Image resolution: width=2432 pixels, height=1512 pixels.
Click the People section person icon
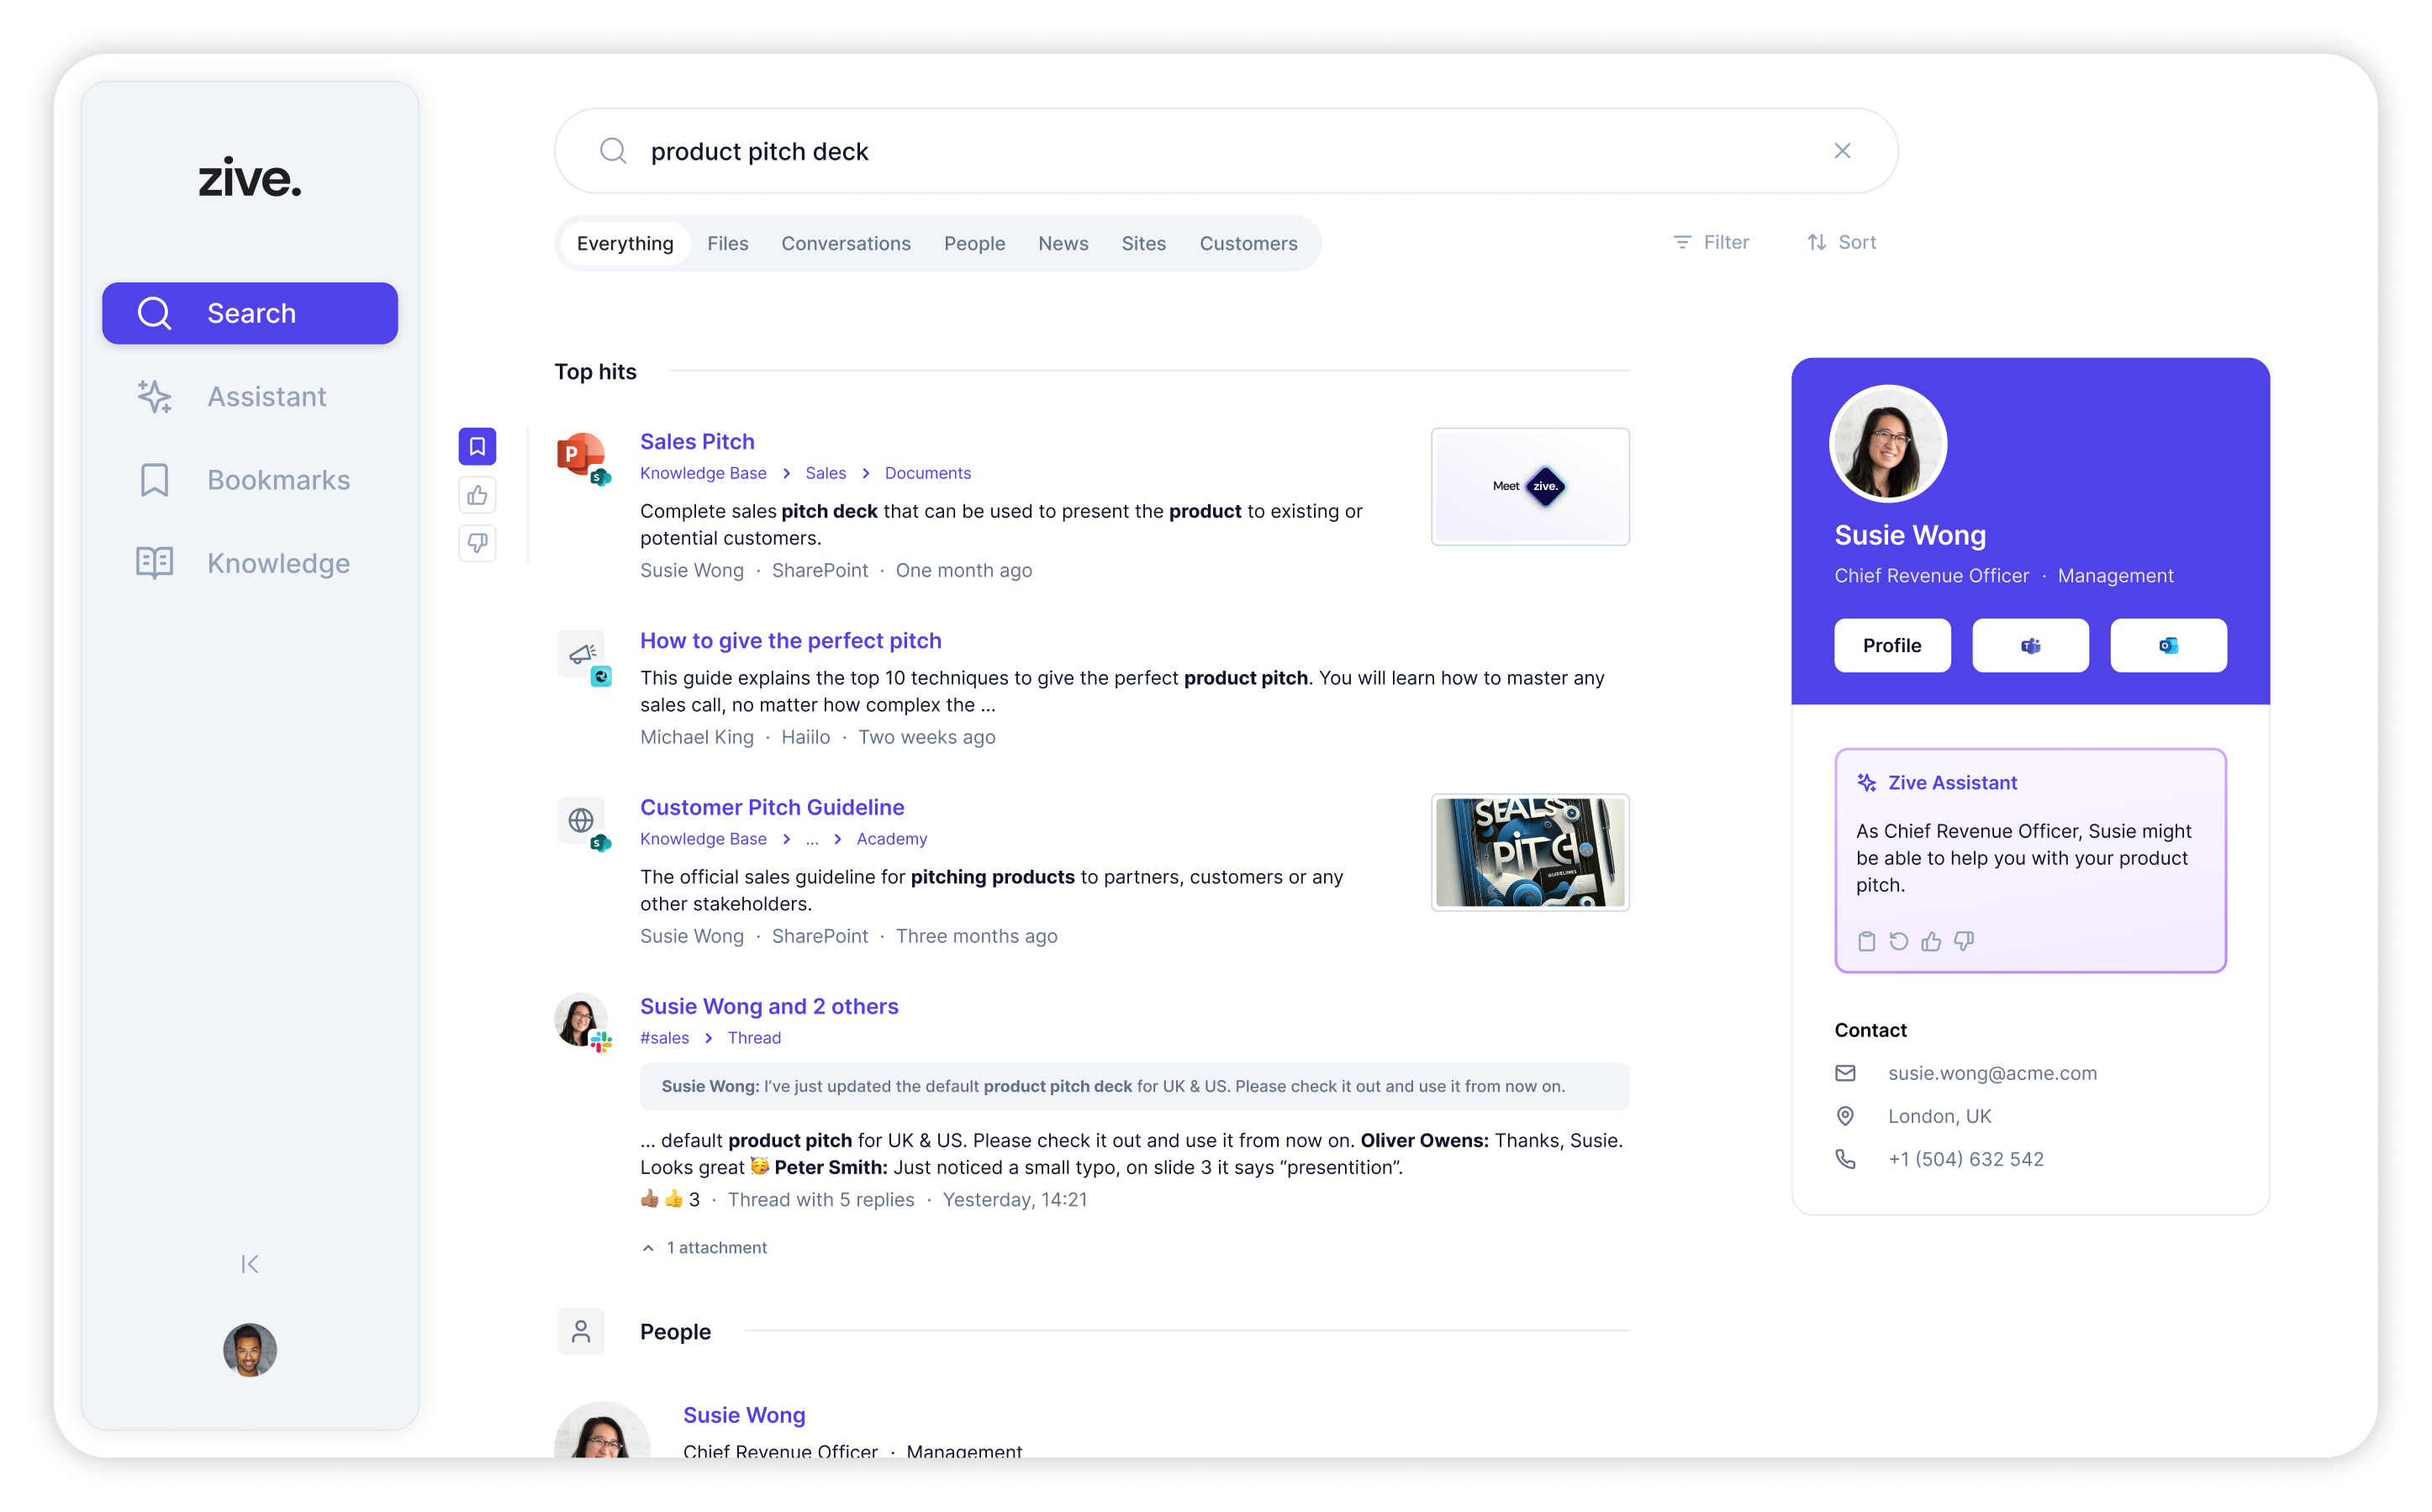pos(581,1331)
